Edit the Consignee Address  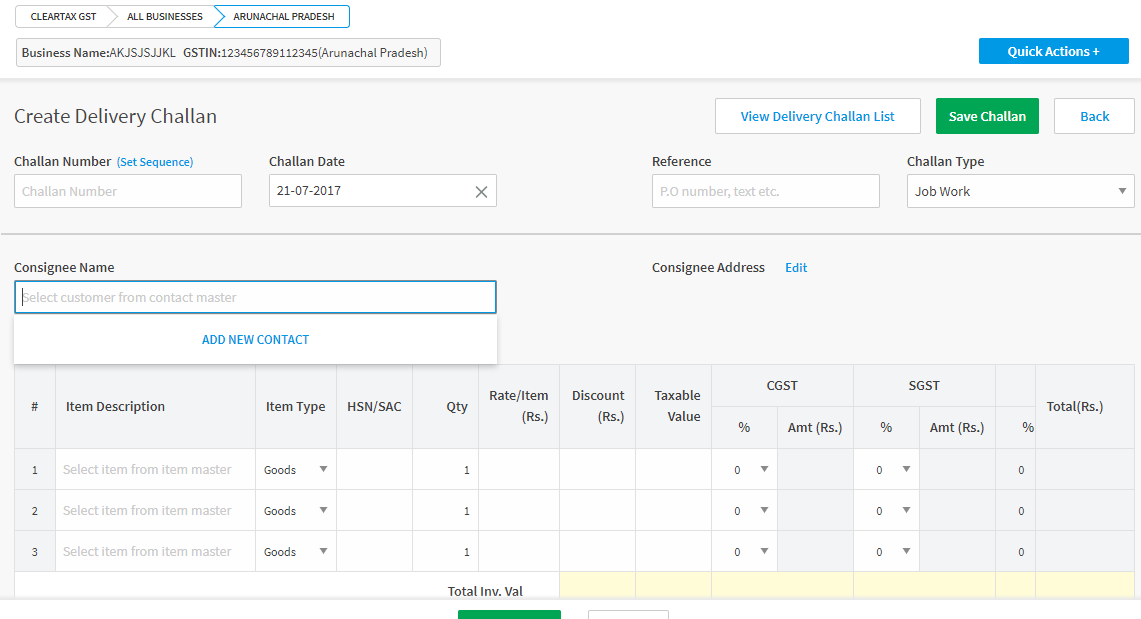pyautogui.click(x=796, y=267)
